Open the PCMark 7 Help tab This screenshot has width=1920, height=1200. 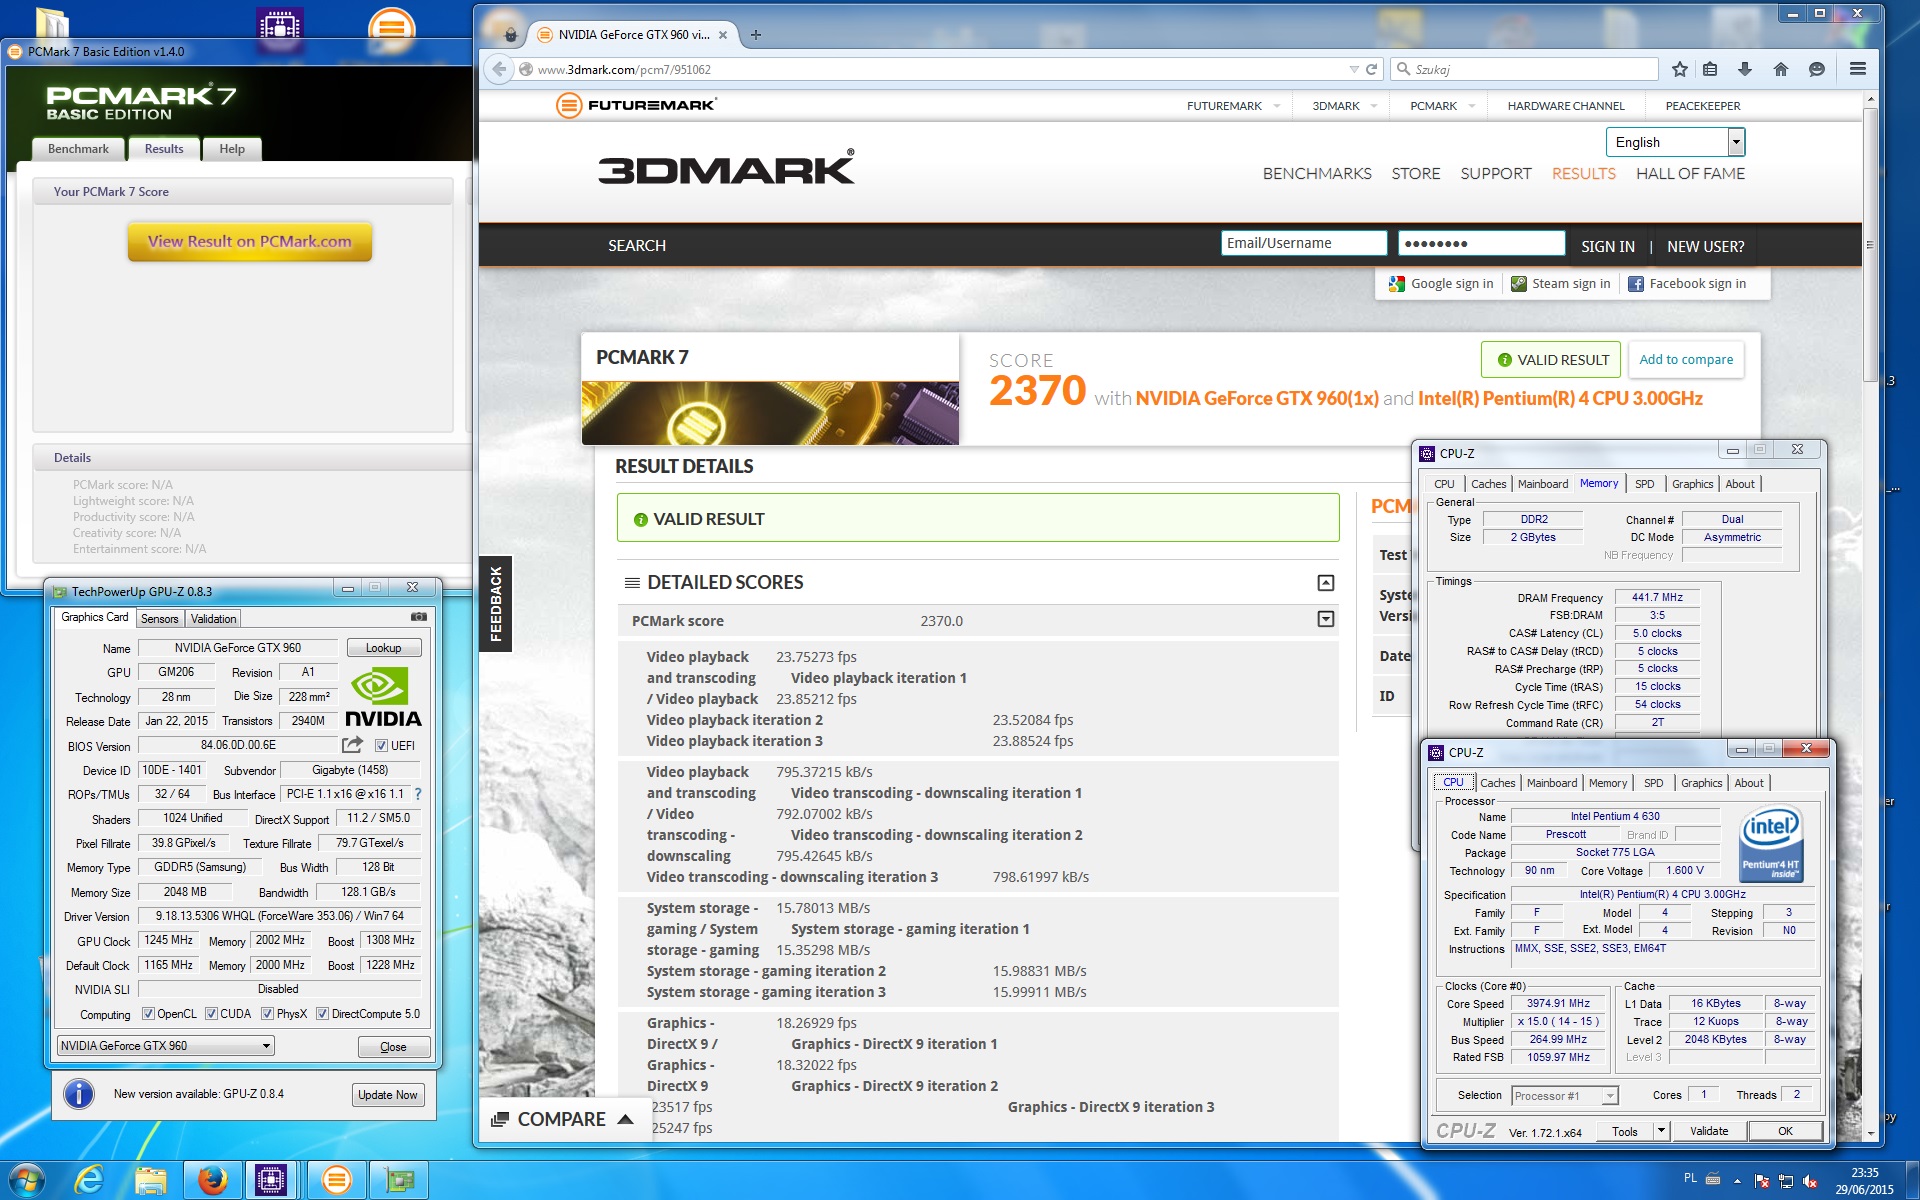coord(232,149)
